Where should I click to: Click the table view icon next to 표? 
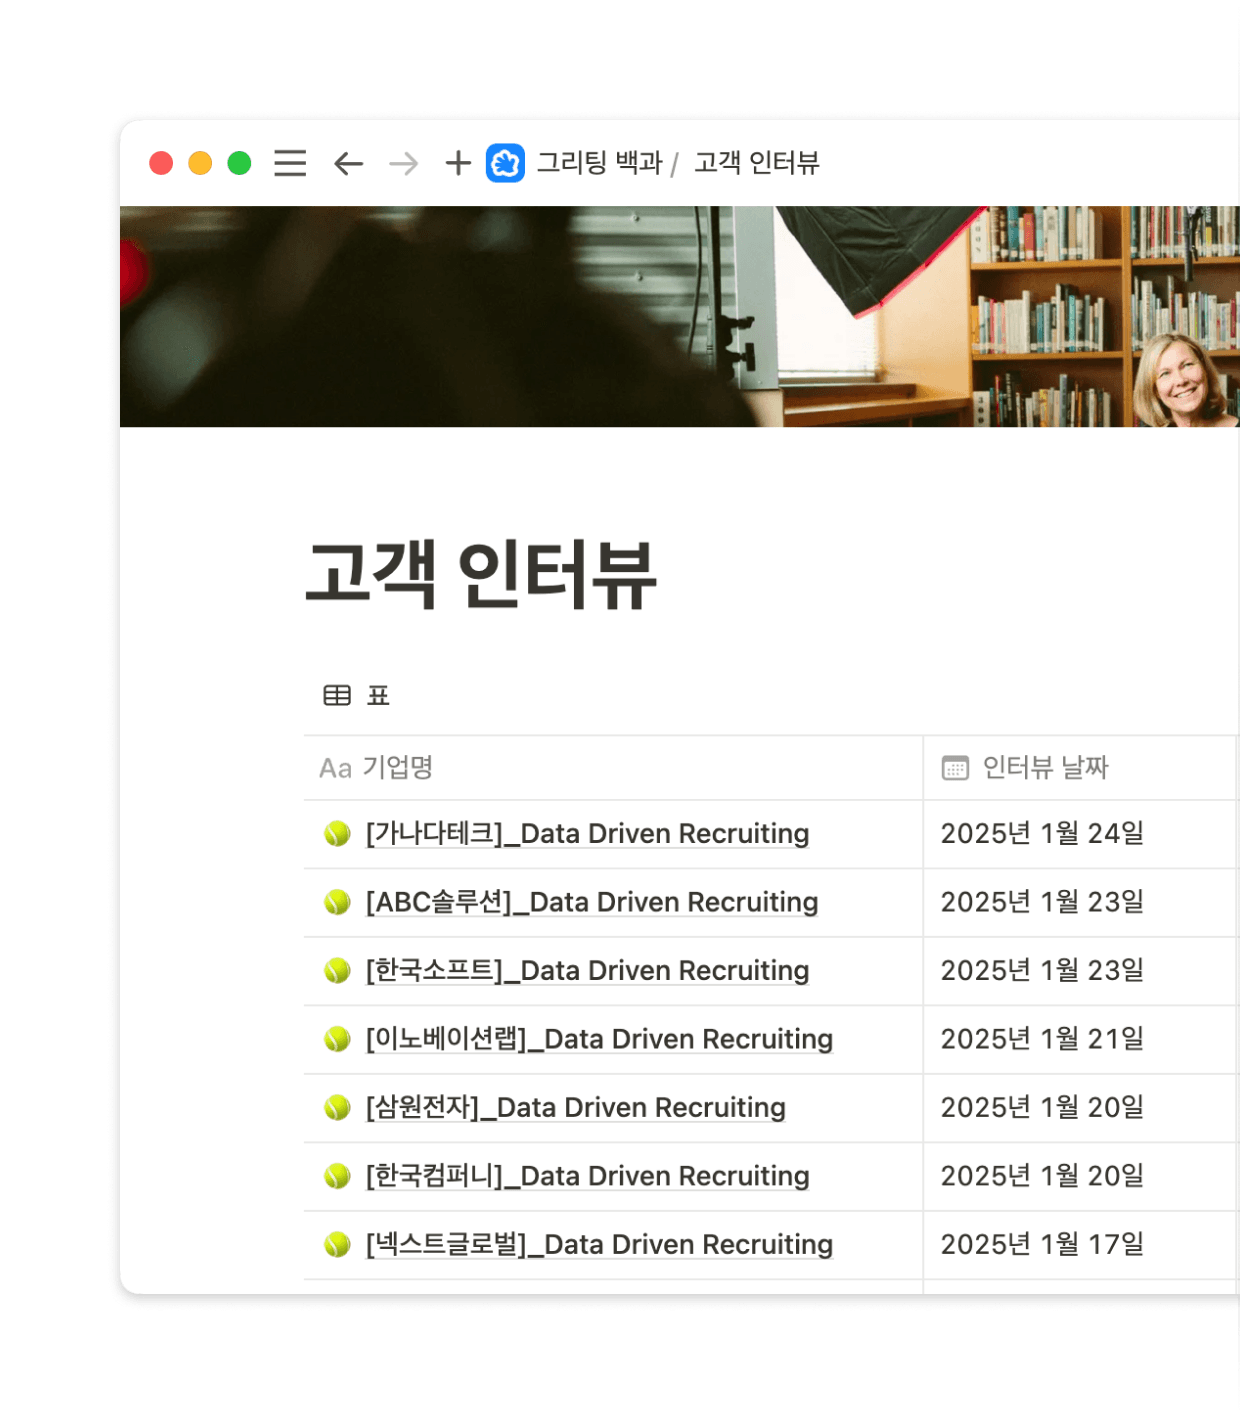click(336, 694)
